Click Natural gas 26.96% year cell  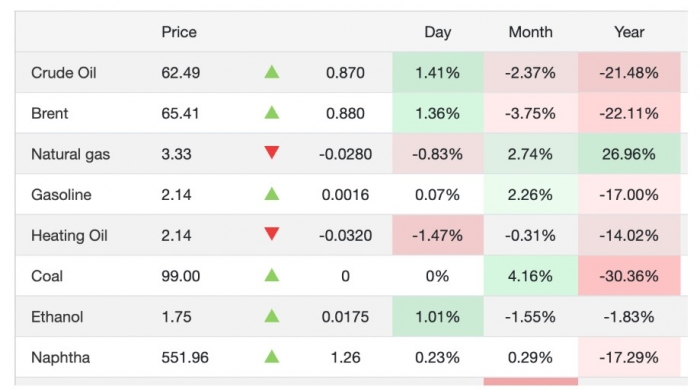click(x=629, y=154)
